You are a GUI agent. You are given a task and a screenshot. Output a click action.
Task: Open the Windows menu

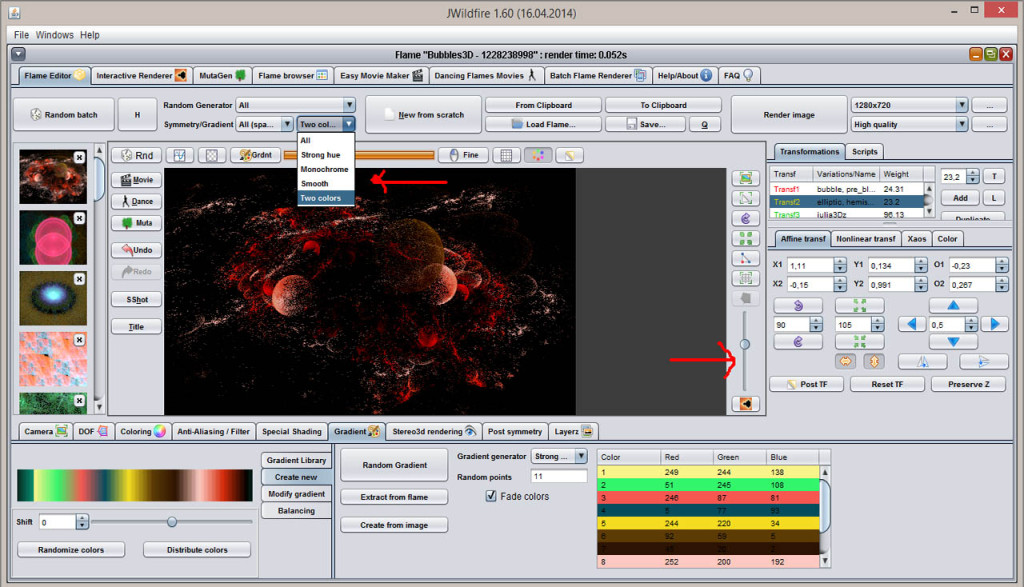click(x=55, y=35)
